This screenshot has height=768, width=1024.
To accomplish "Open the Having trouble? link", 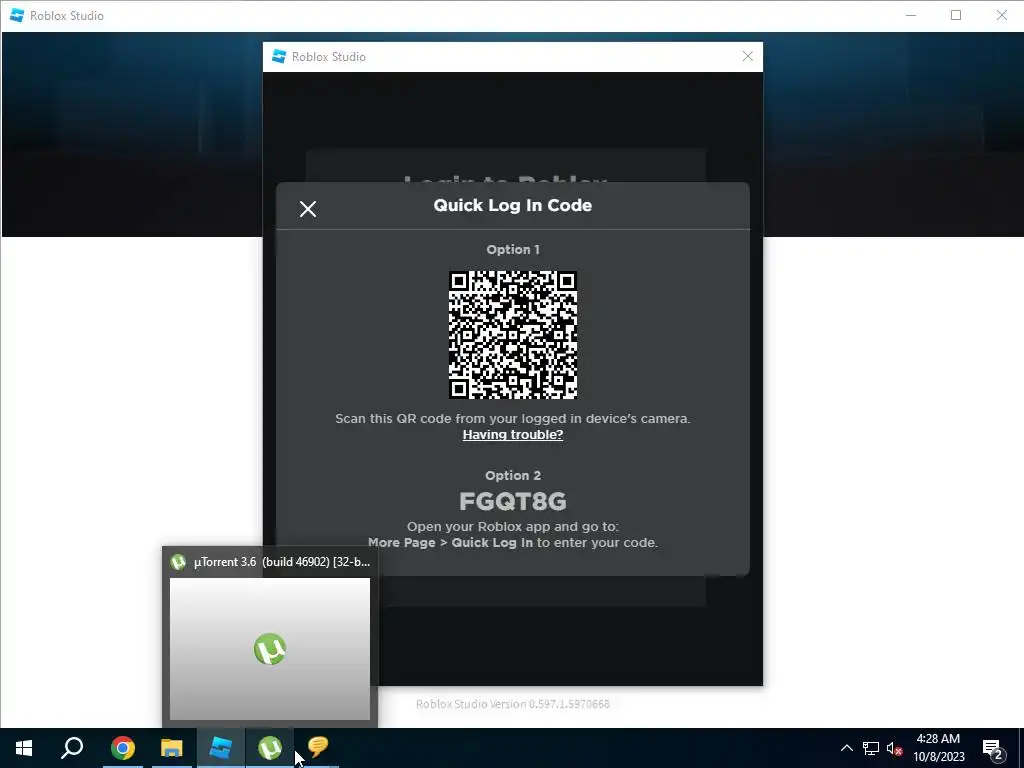I will pyautogui.click(x=513, y=435).
